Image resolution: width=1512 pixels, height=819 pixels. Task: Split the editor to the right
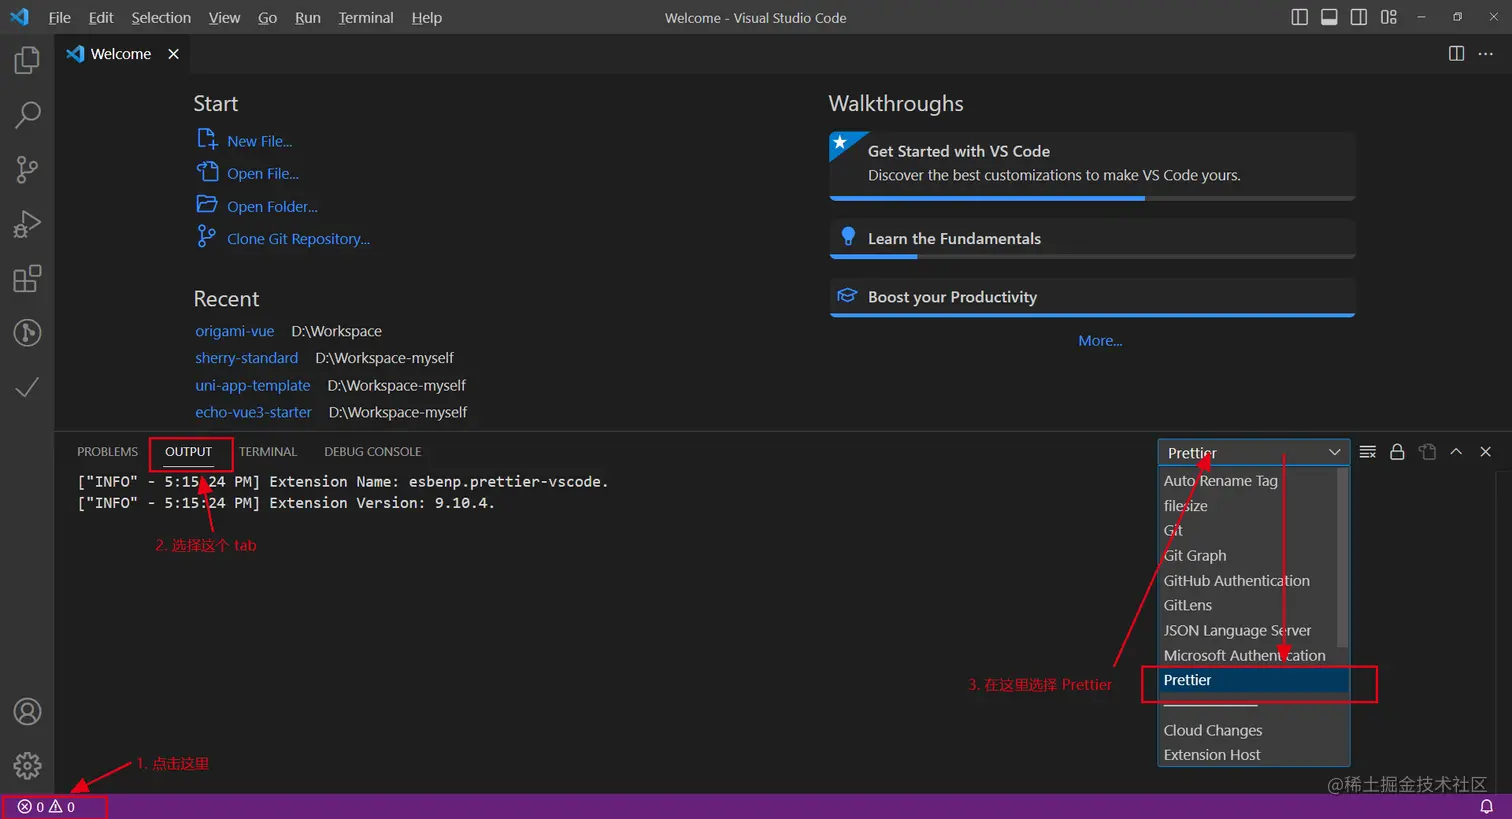[x=1456, y=54]
